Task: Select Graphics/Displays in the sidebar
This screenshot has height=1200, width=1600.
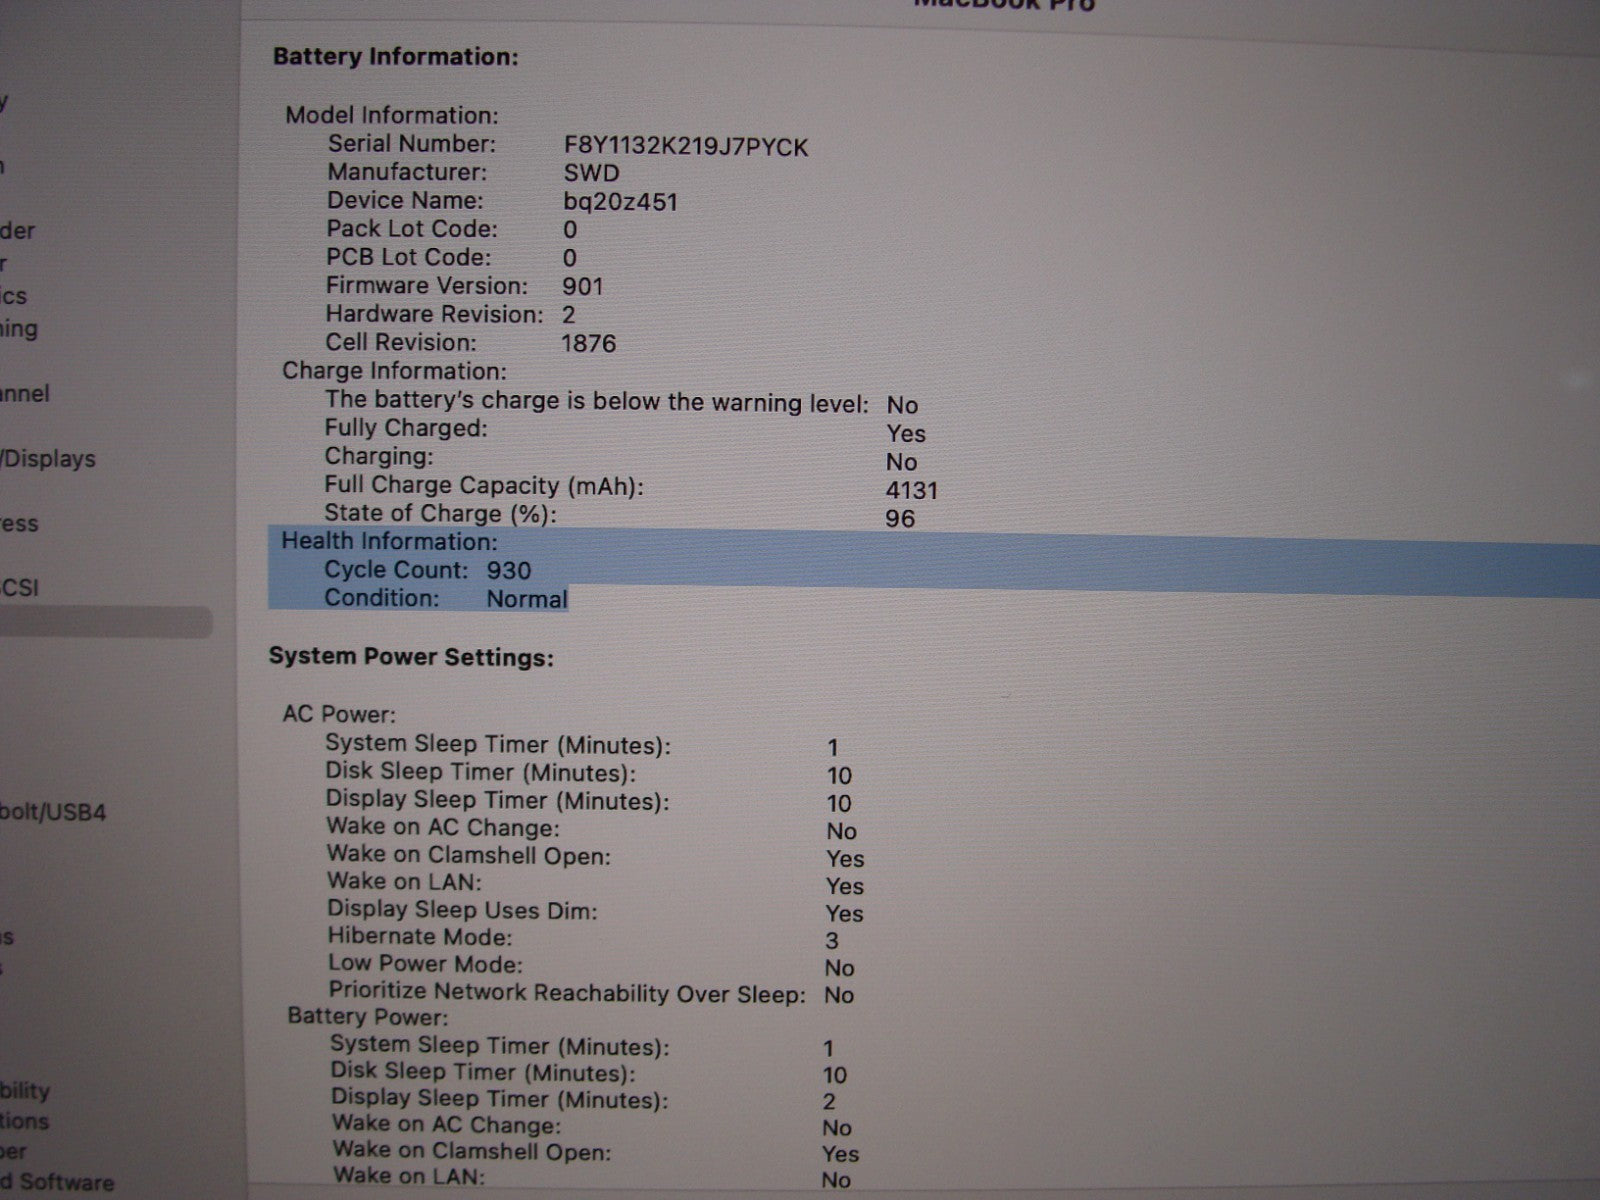Action: (x=48, y=459)
